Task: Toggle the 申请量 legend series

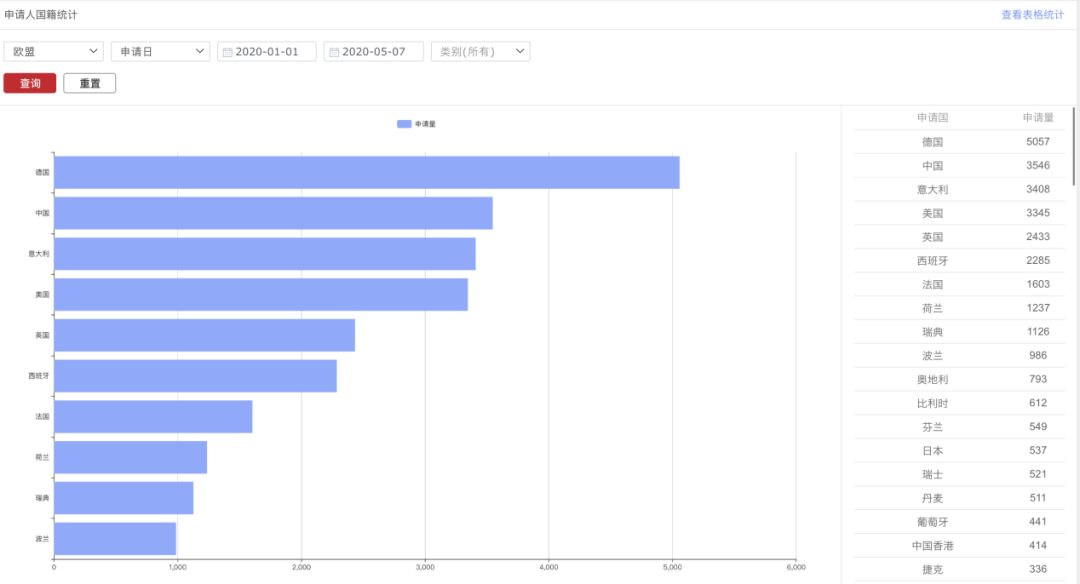Action: pyautogui.click(x=416, y=124)
